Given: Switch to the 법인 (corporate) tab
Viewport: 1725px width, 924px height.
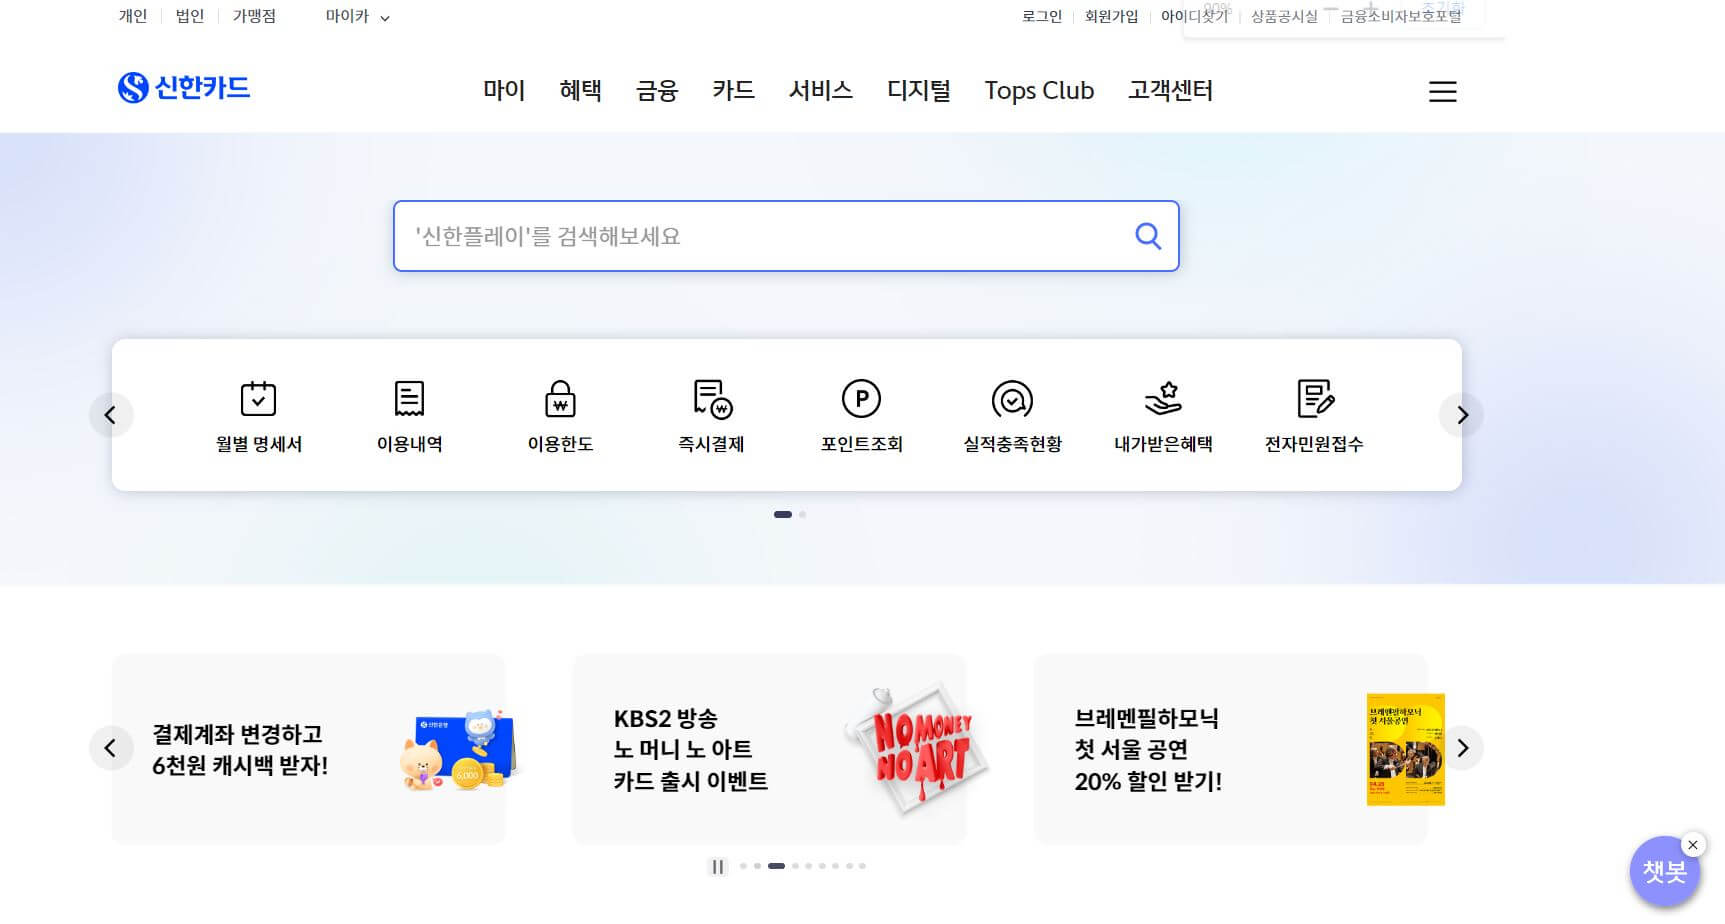Looking at the screenshot, I should point(189,16).
